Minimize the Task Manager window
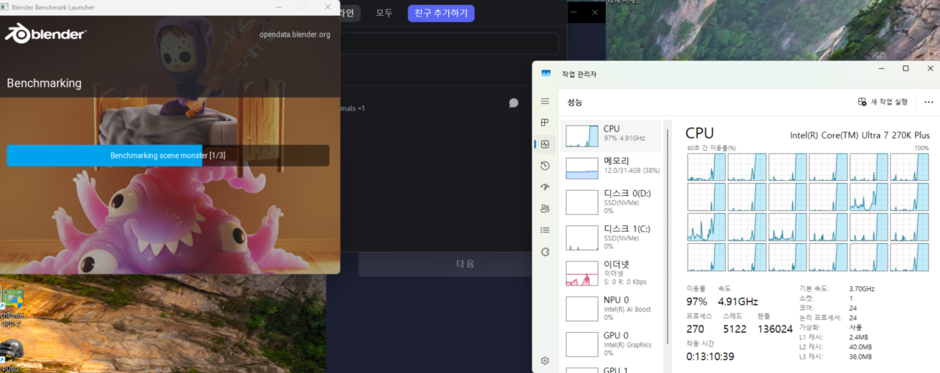The height and width of the screenshot is (373, 940). (882, 68)
